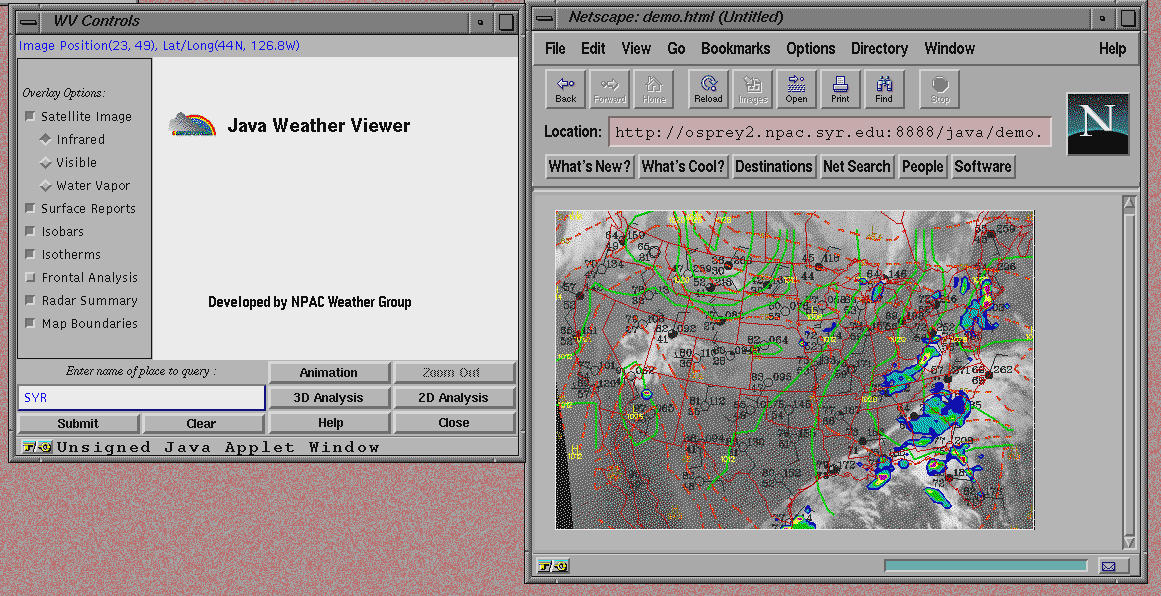
Task: Select the Infrared satellite option
Action: [45, 139]
